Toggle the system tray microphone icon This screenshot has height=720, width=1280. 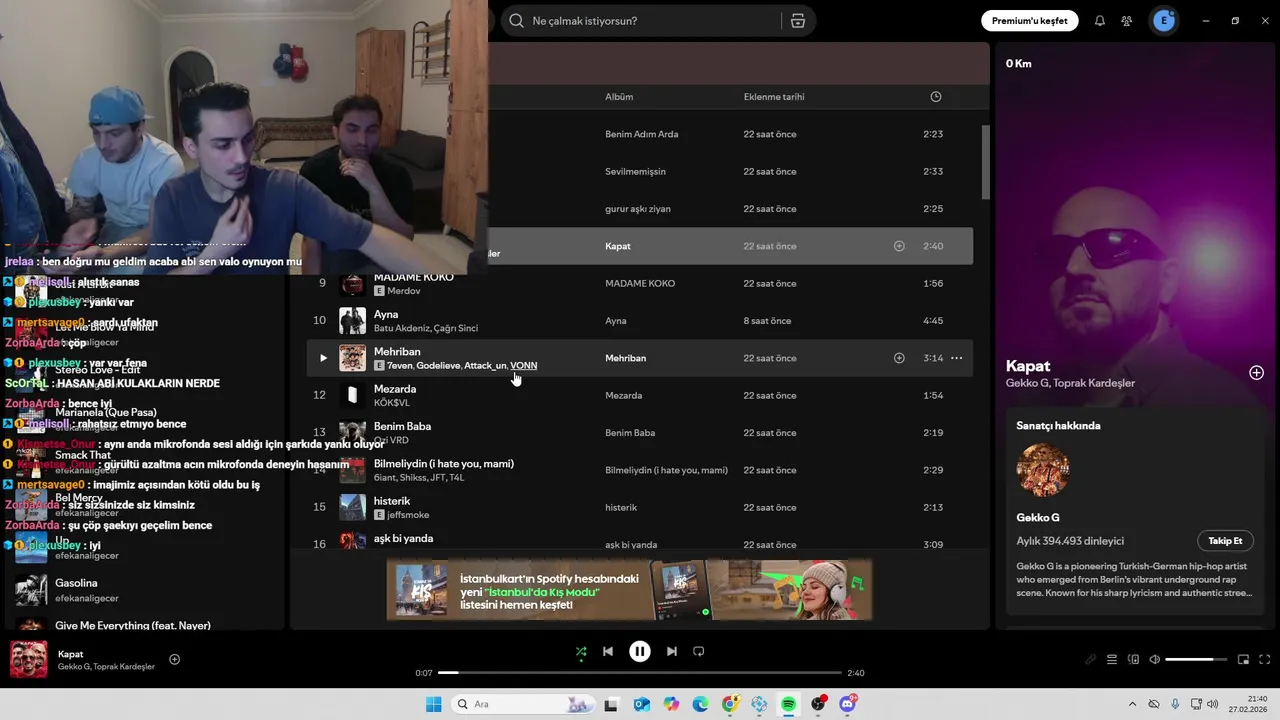click(1175, 704)
